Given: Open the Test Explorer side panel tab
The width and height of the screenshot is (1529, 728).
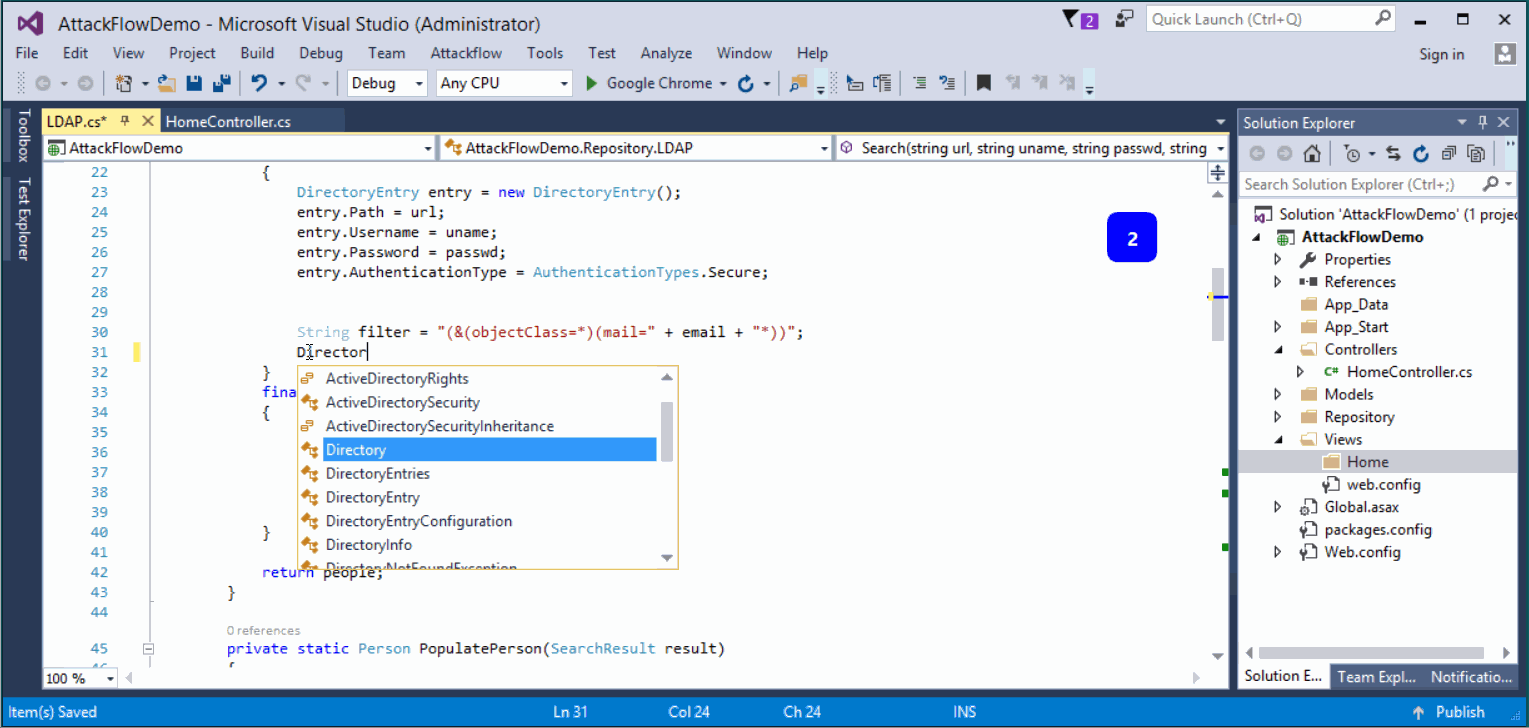Looking at the screenshot, I should 22,220.
